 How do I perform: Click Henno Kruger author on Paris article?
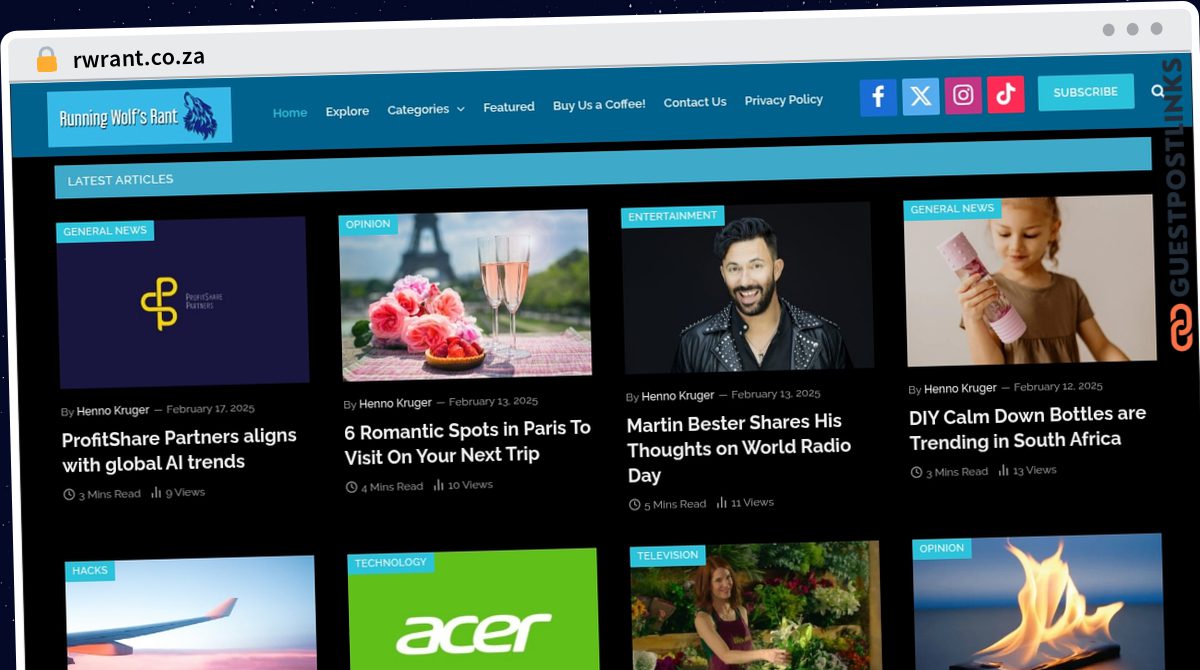(x=396, y=404)
